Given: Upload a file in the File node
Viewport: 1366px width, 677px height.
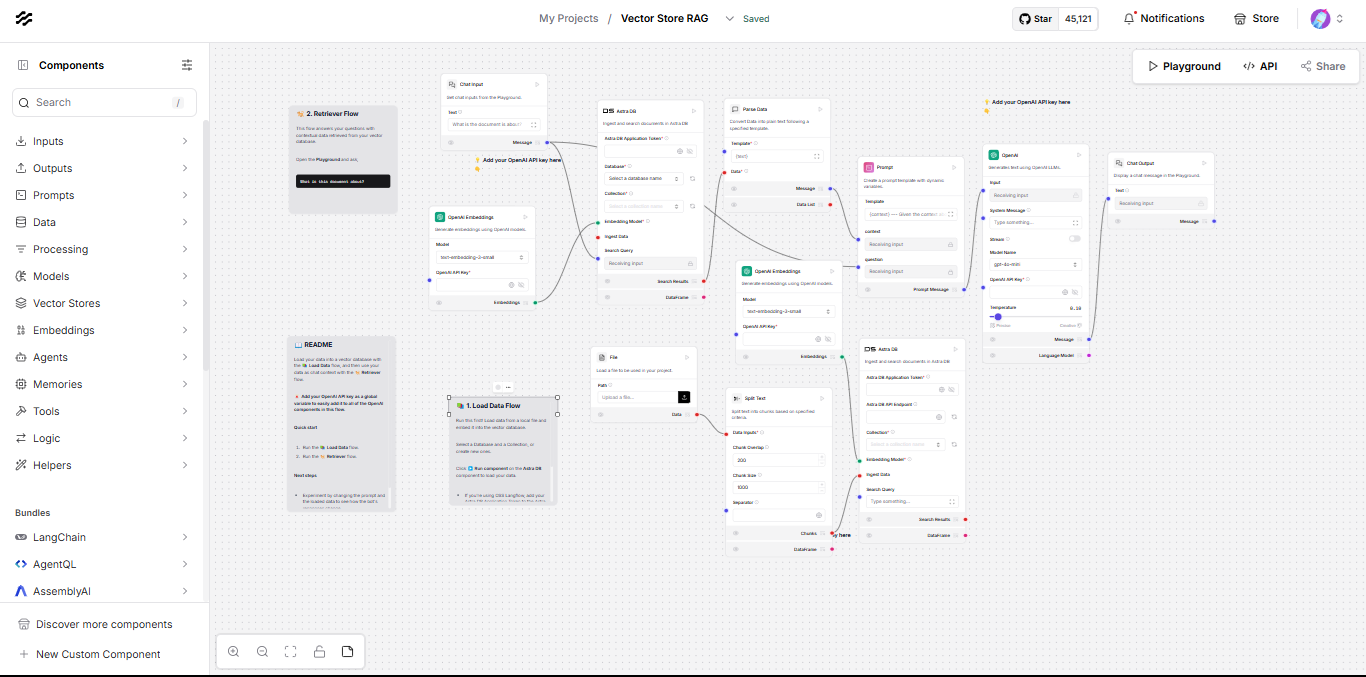Looking at the screenshot, I should [684, 397].
